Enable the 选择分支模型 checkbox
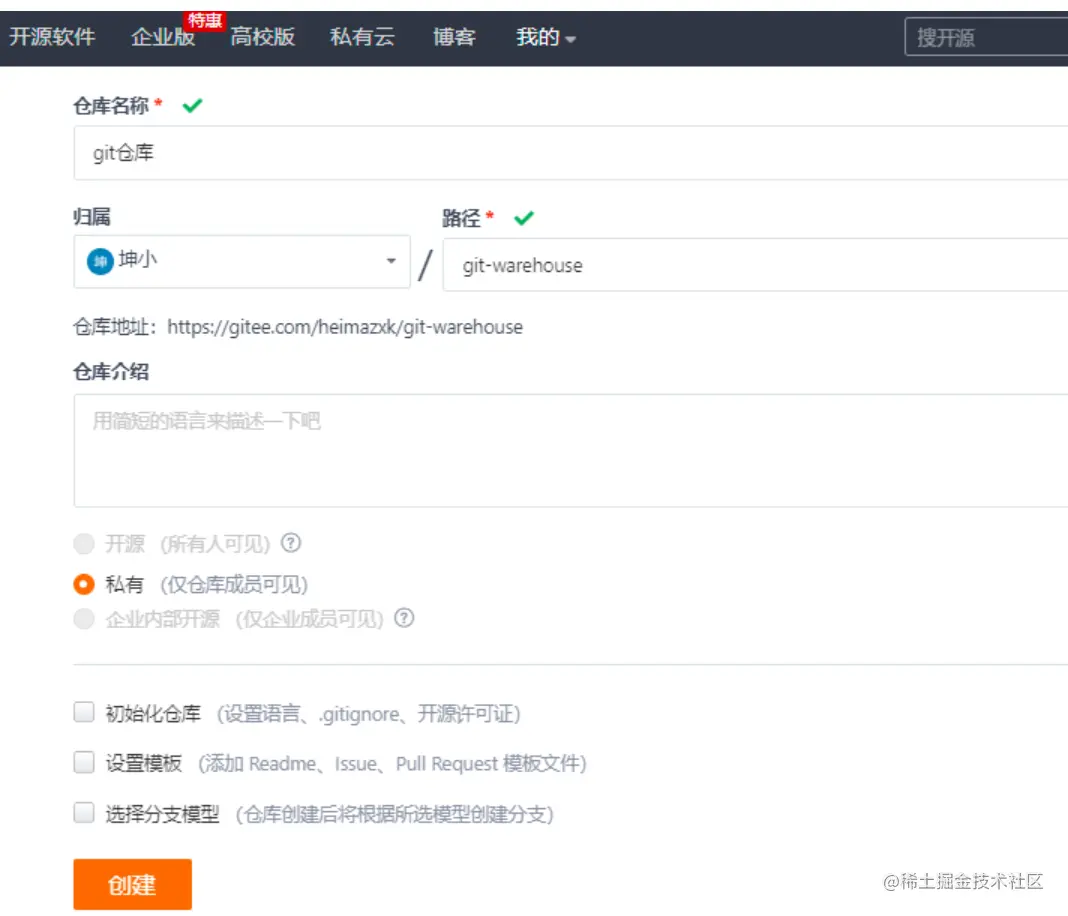This screenshot has height=916, width=1068. [x=84, y=812]
